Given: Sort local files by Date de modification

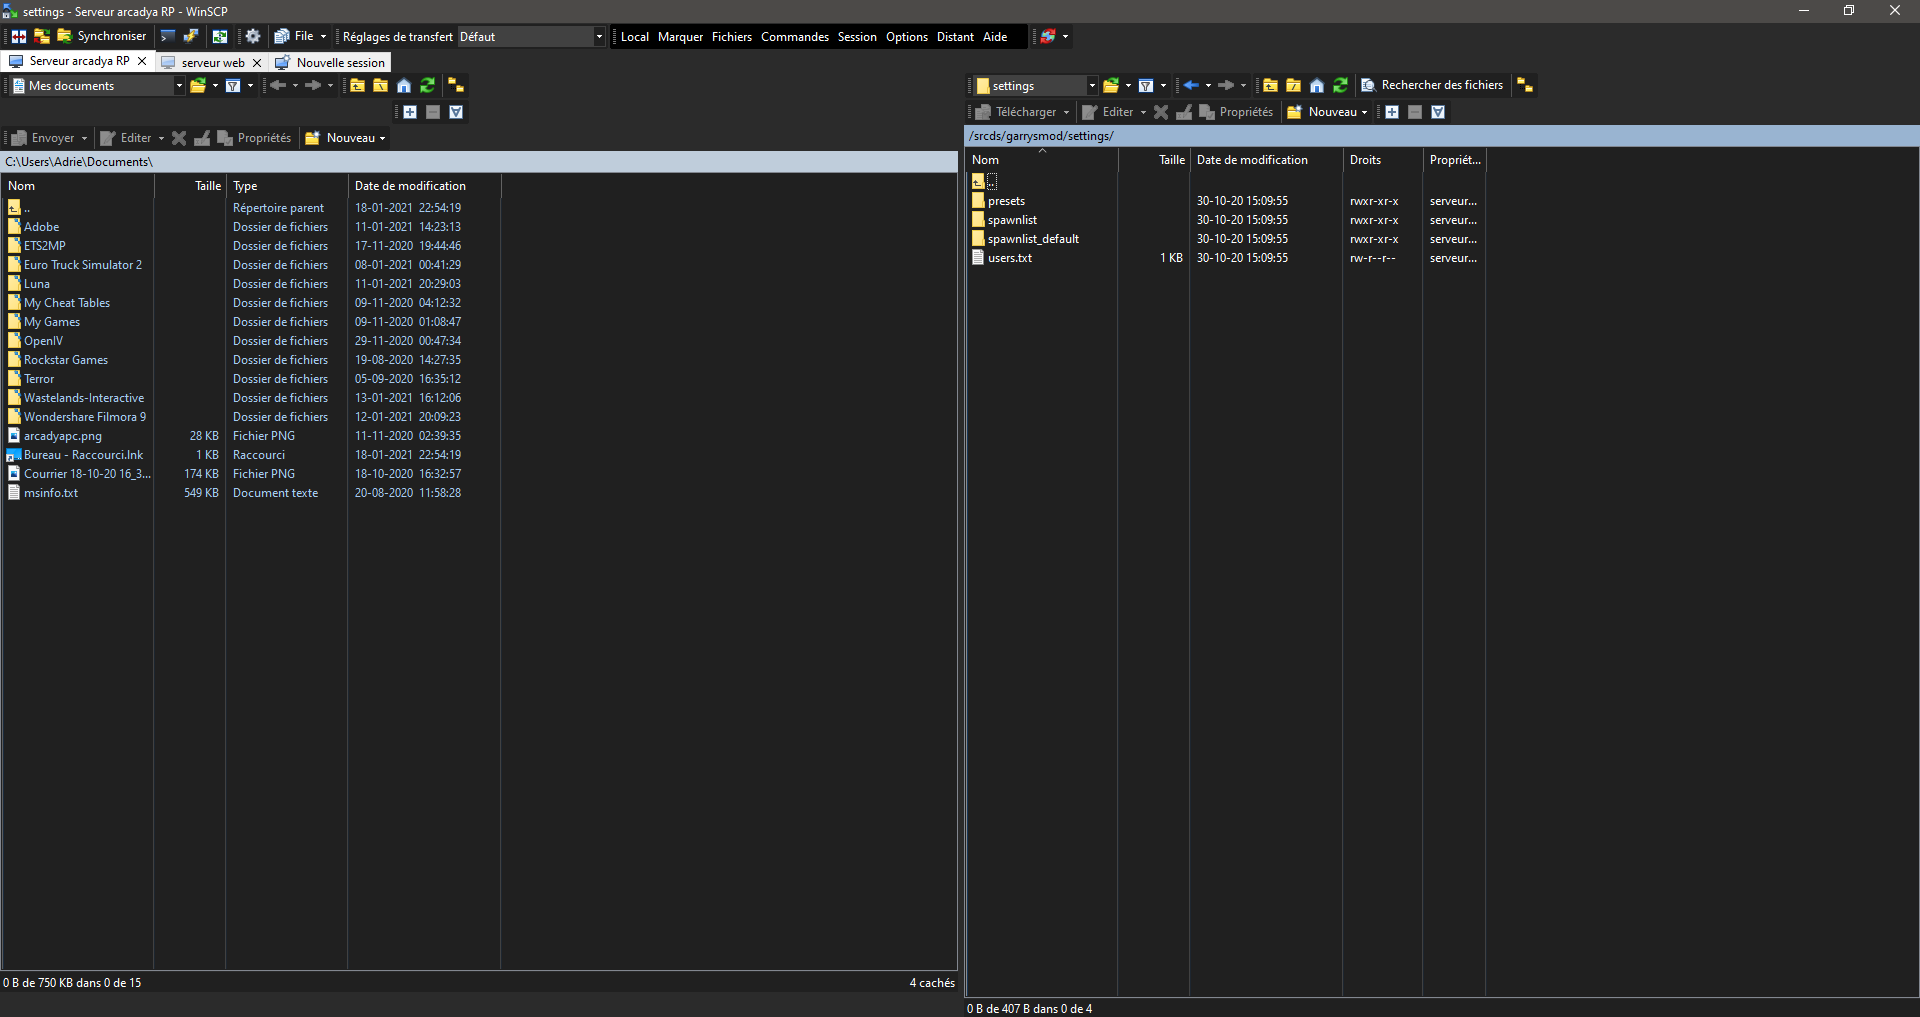Looking at the screenshot, I should coord(424,186).
